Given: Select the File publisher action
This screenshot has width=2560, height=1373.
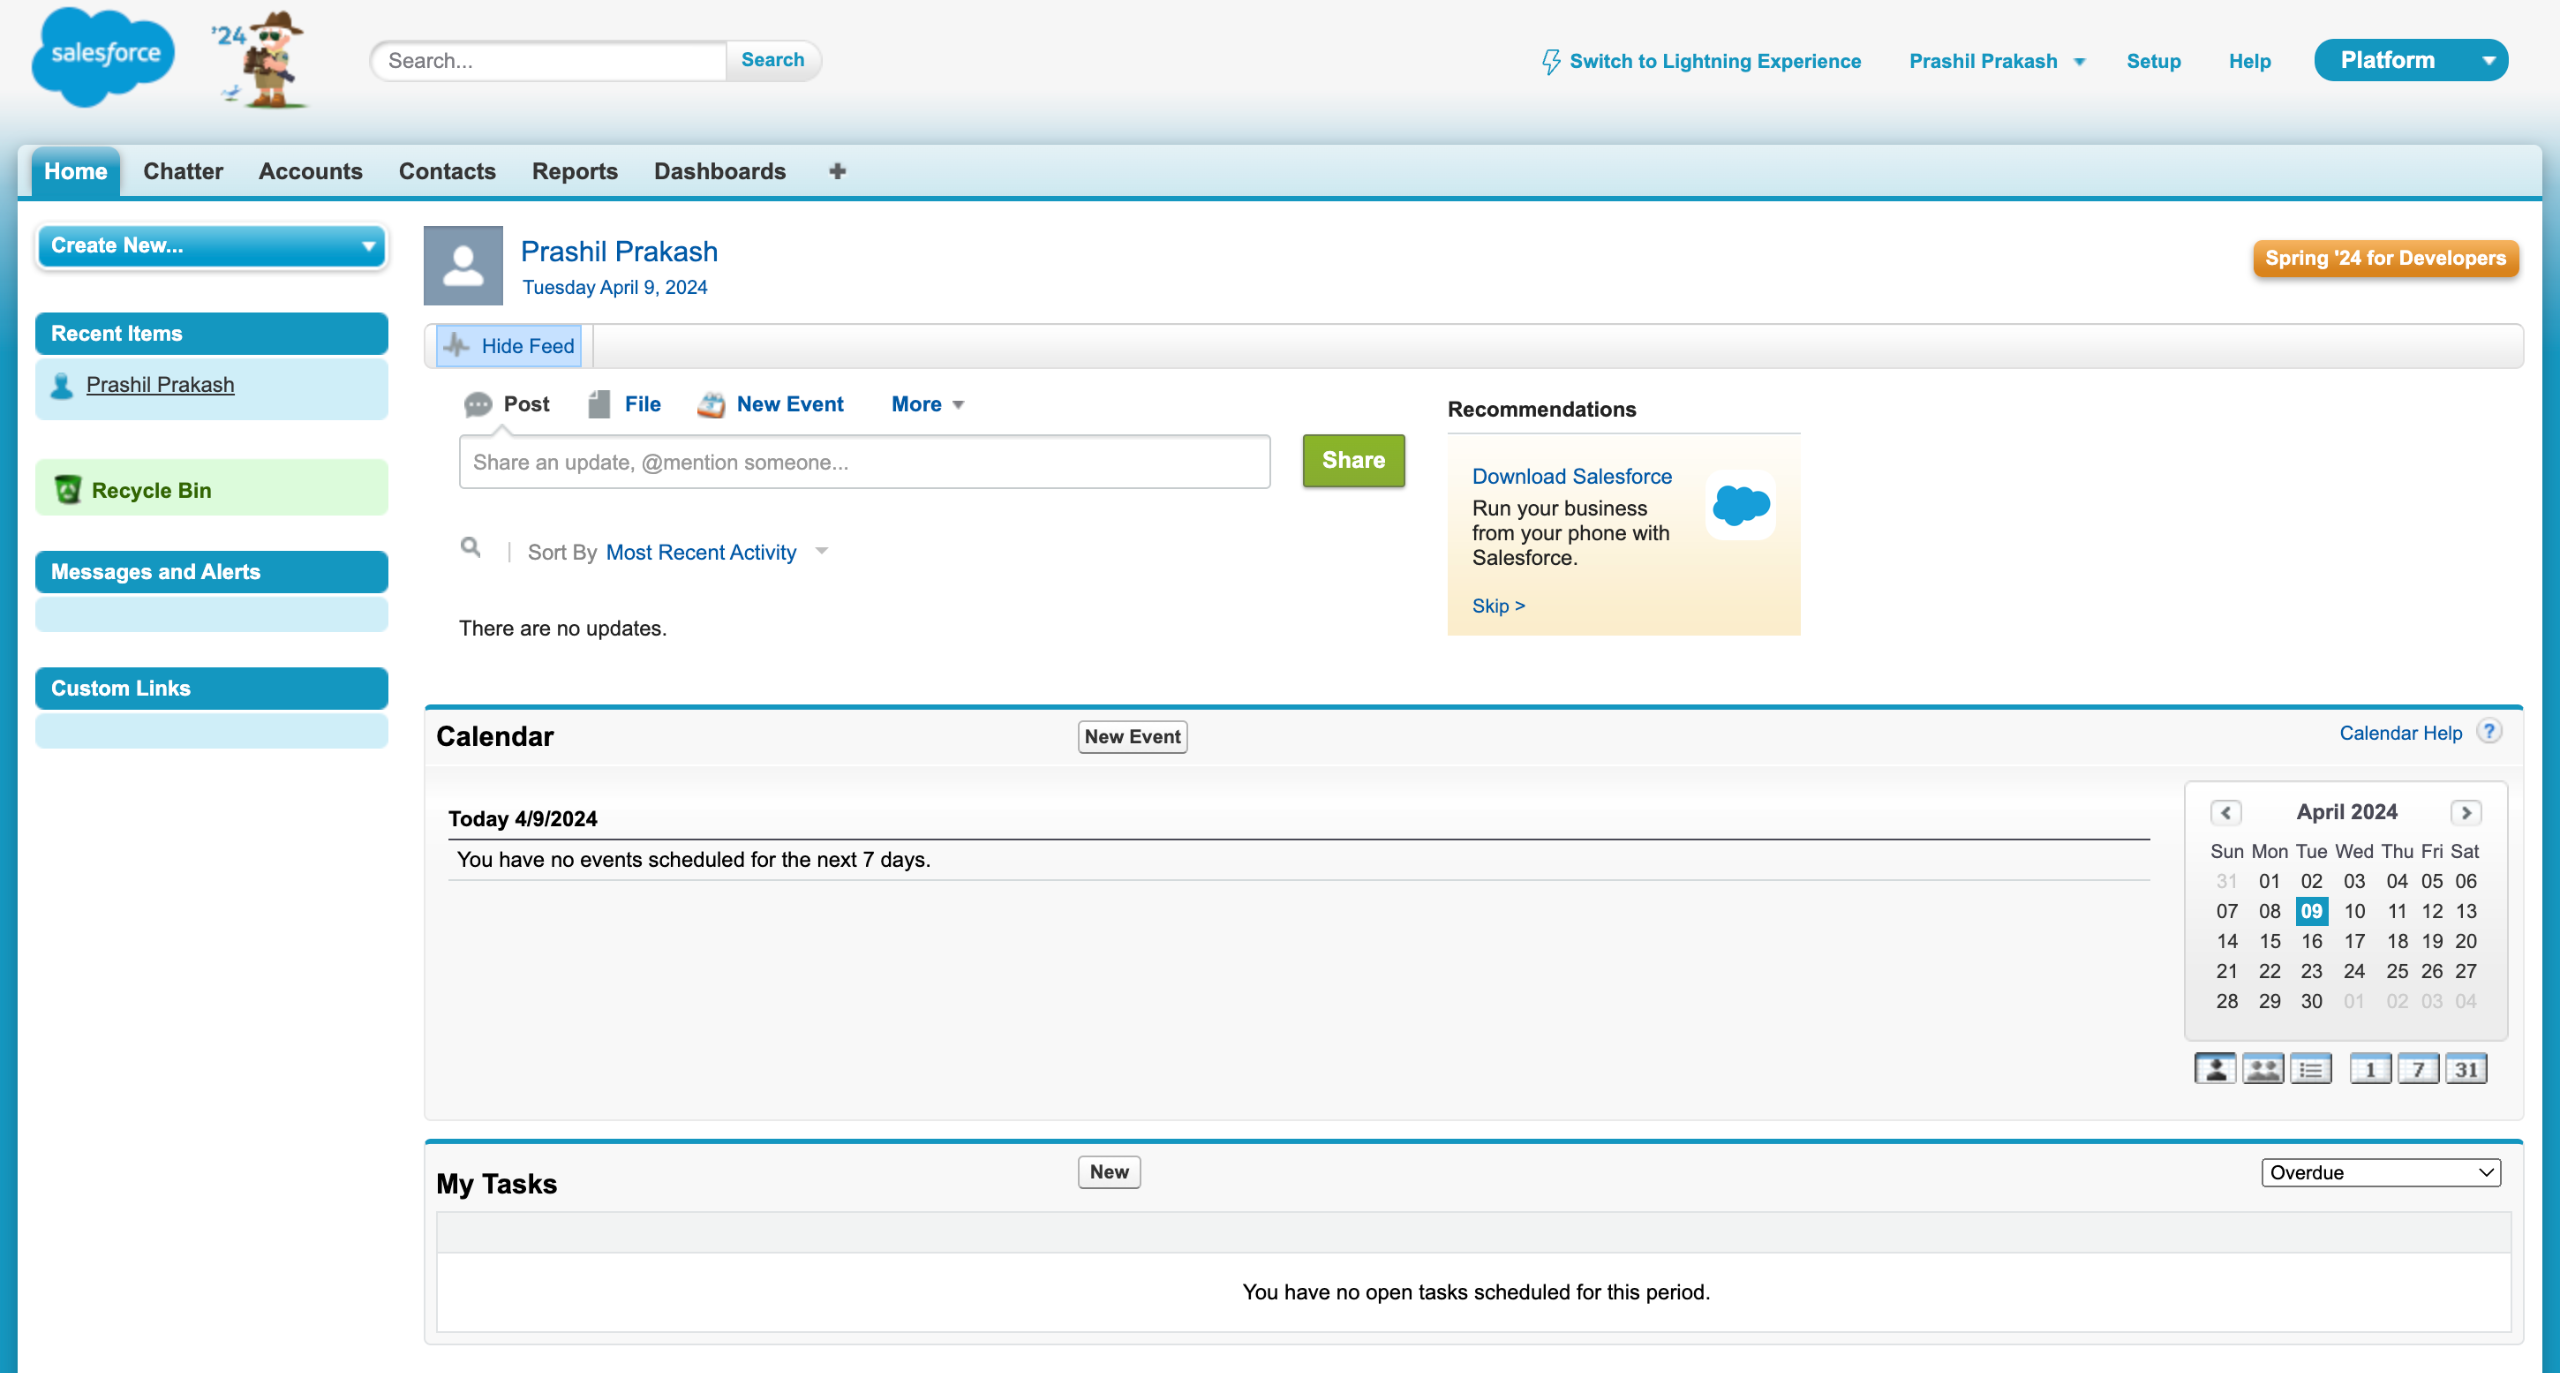Looking at the screenshot, I should pyautogui.click(x=625, y=404).
